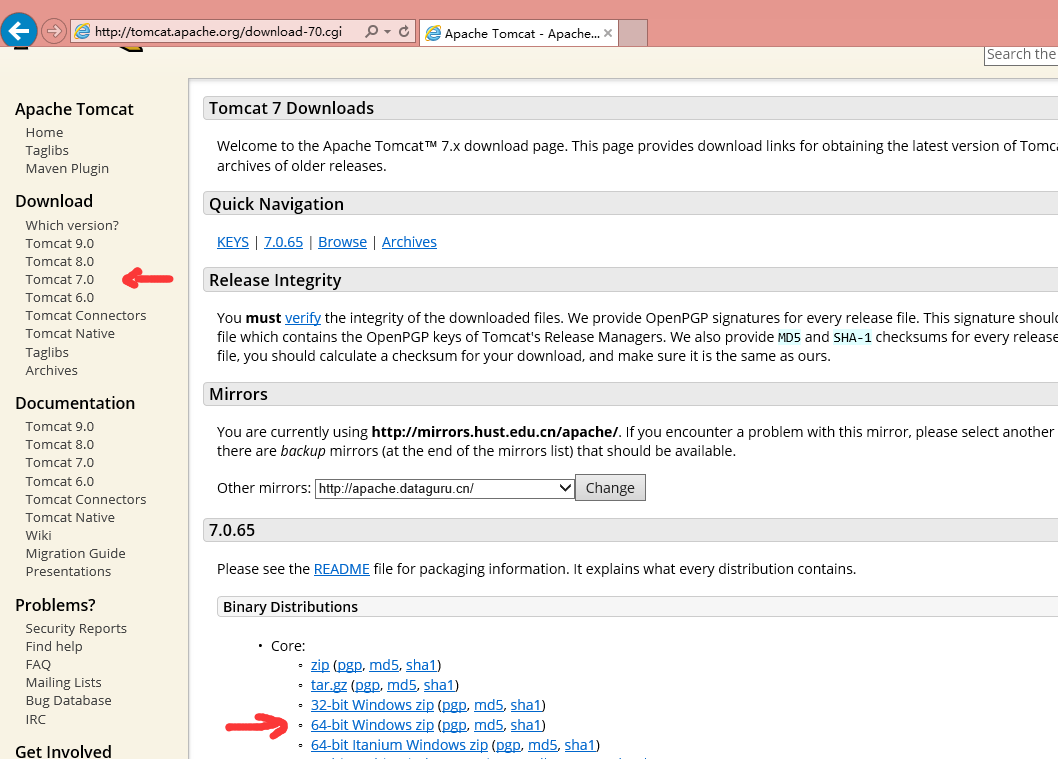Open Mailing Lists link
The image size is (1058, 760).
pyautogui.click(x=63, y=682)
